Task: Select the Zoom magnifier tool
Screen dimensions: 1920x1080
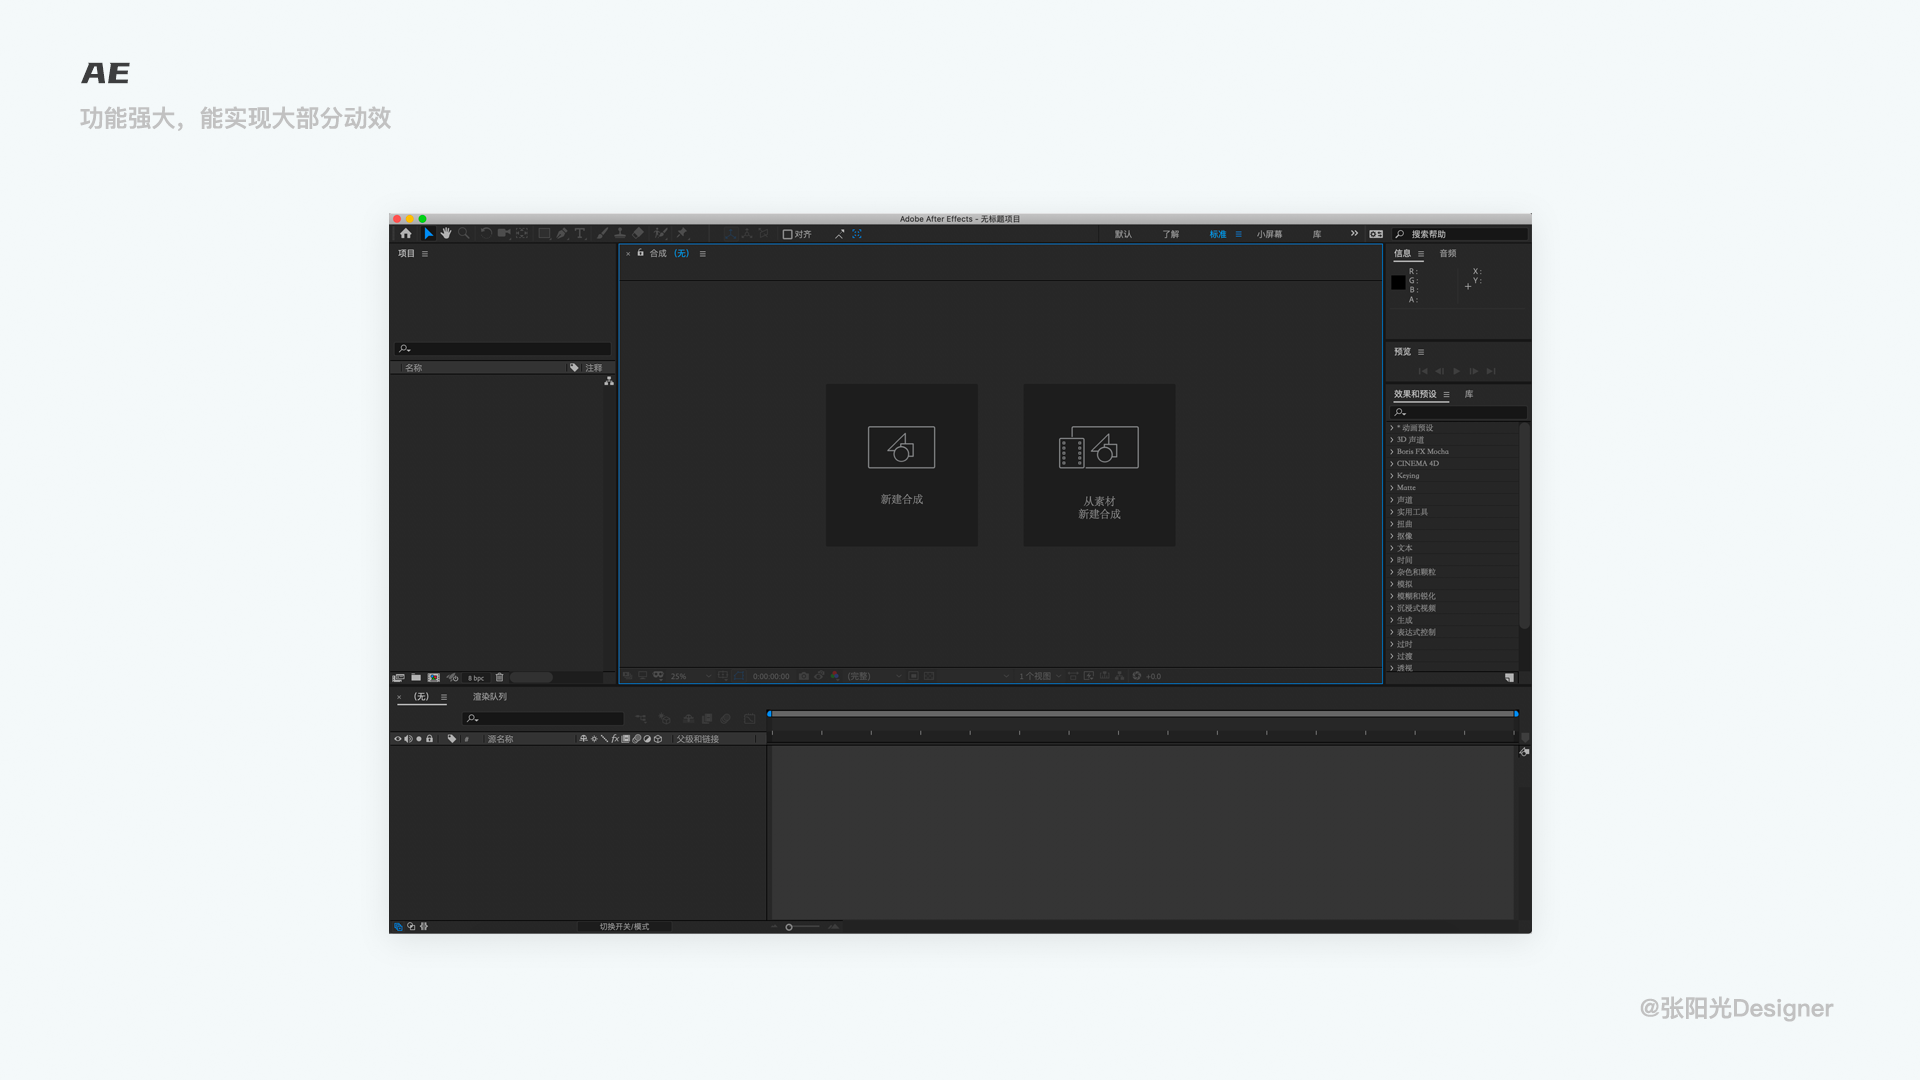Action: 464,233
